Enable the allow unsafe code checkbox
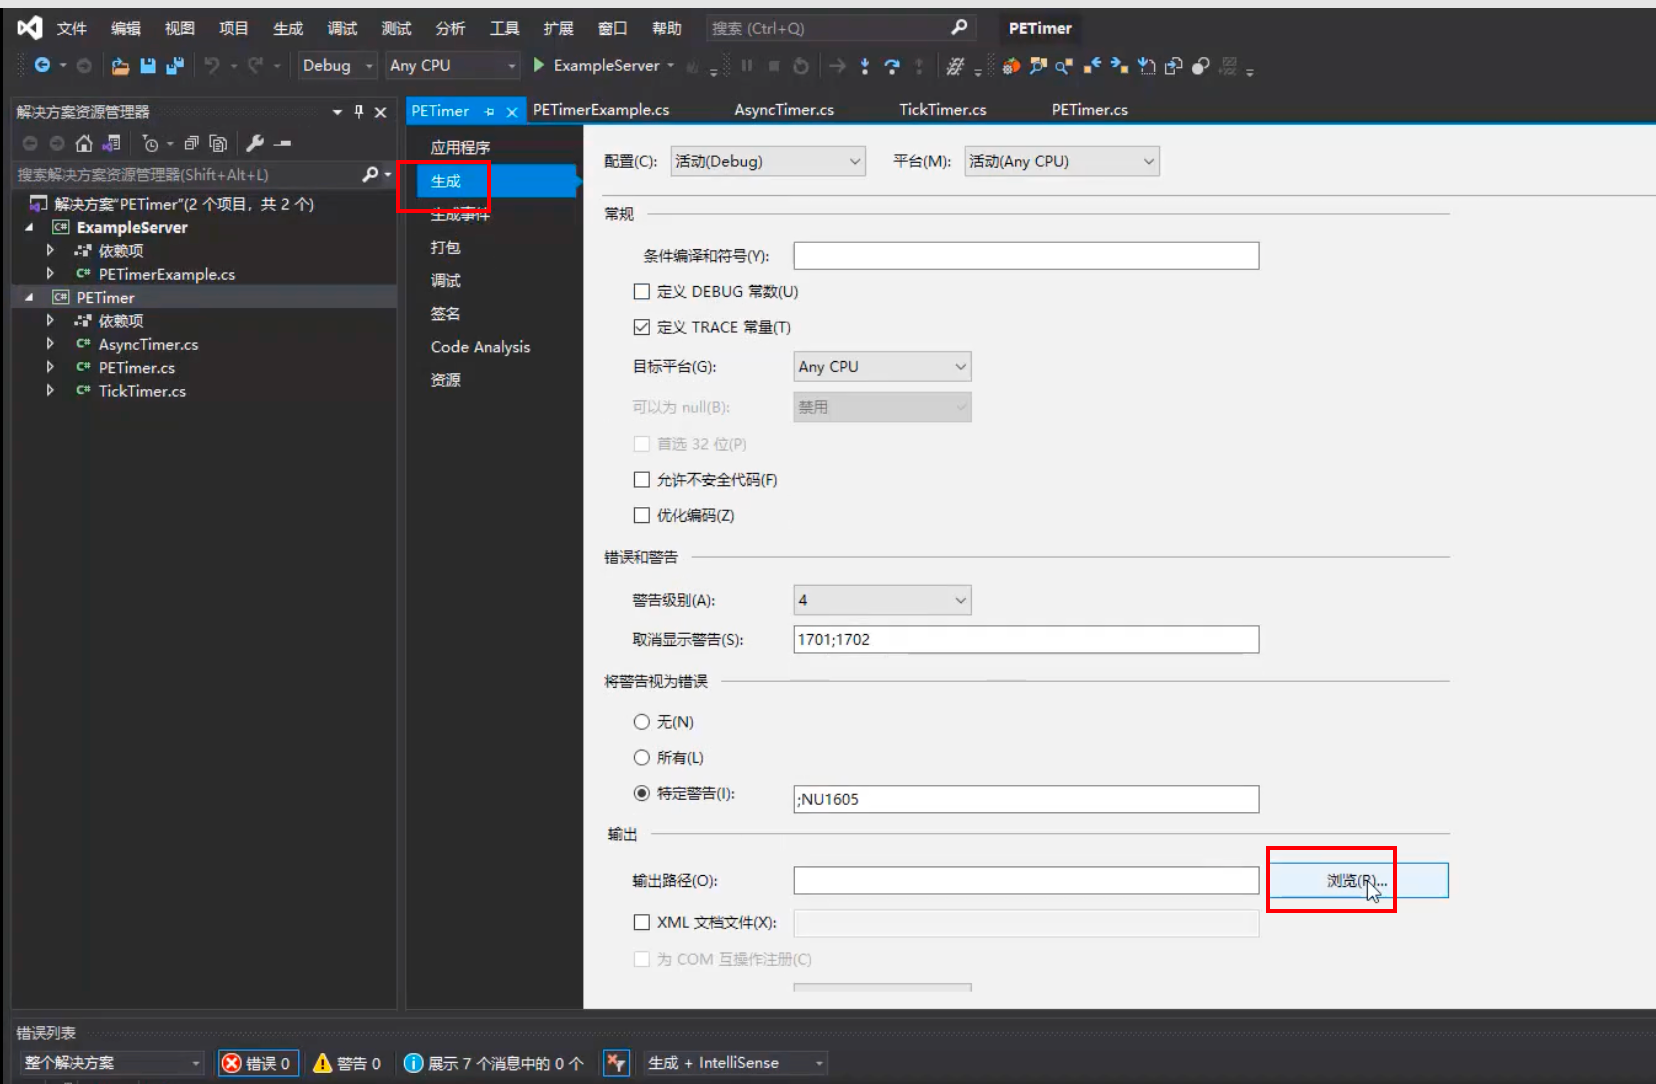This screenshot has width=1656, height=1084. pyautogui.click(x=642, y=480)
